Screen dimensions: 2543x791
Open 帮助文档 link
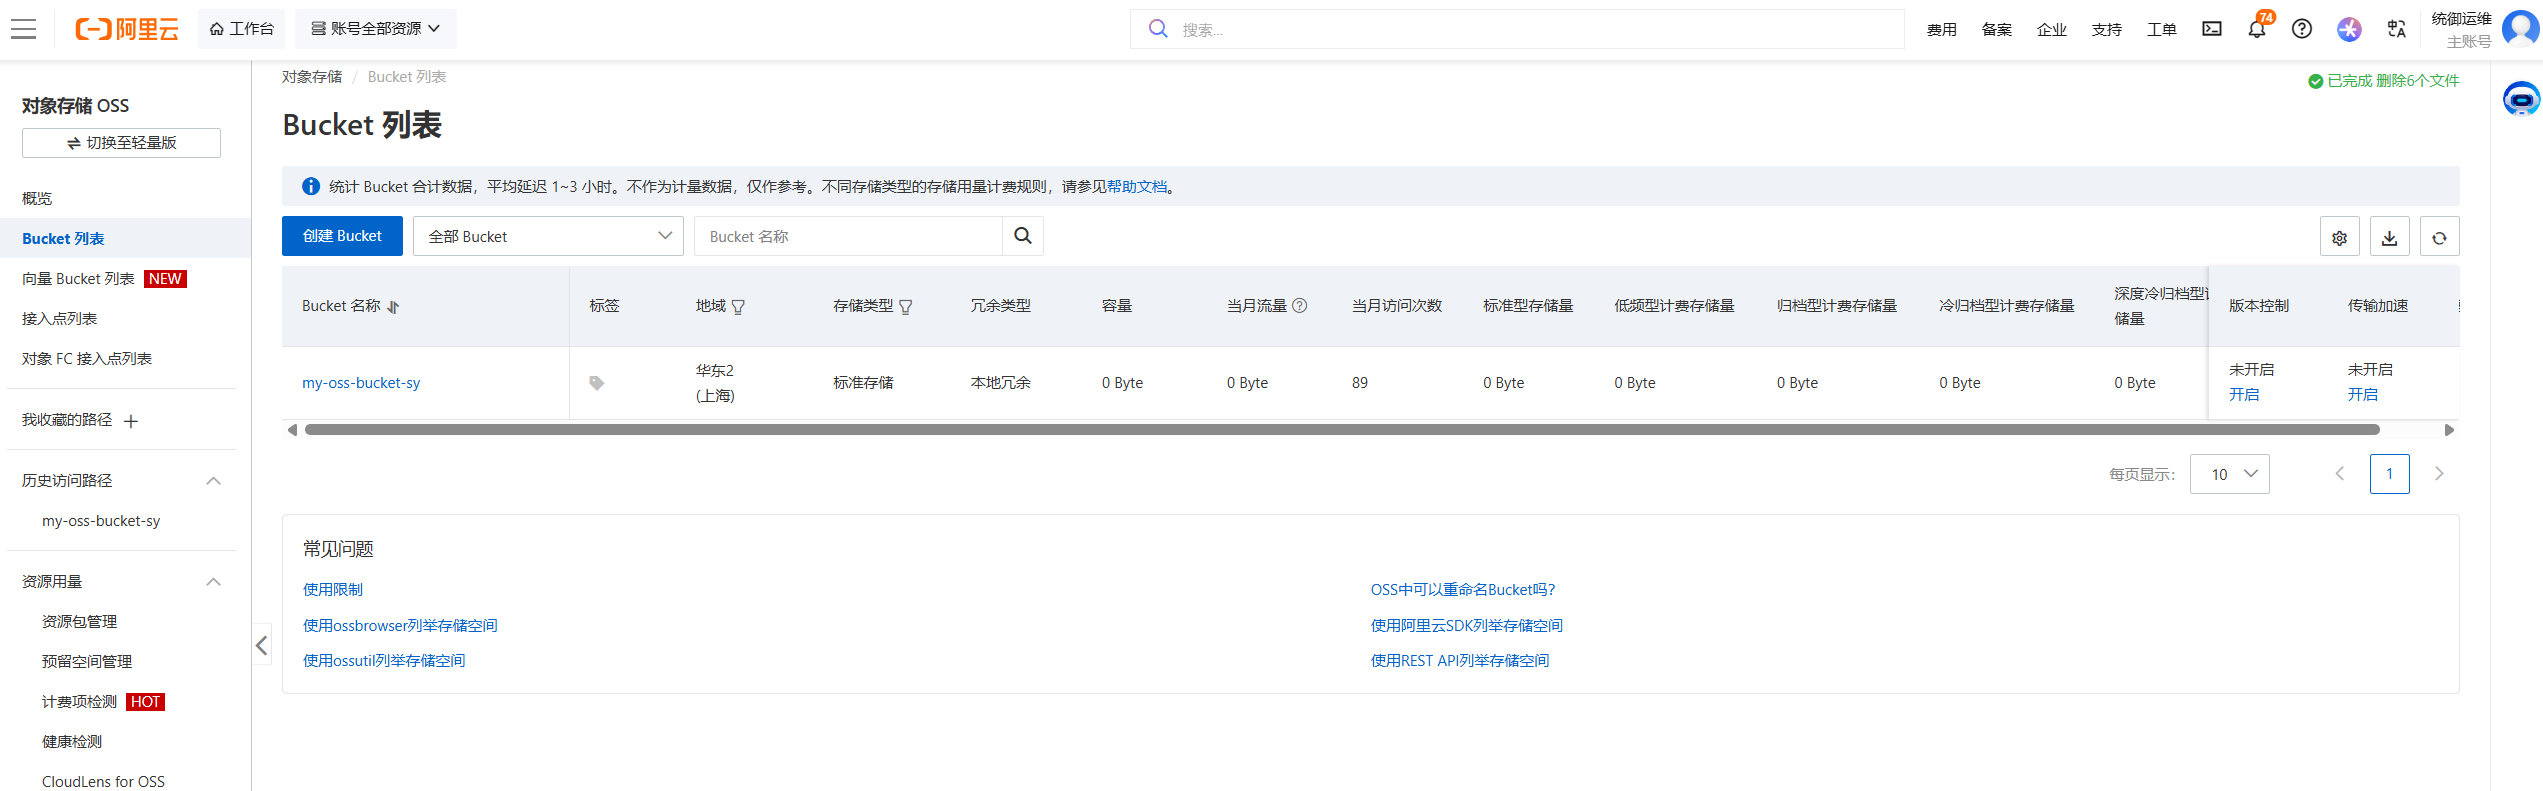(x=1137, y=187)
